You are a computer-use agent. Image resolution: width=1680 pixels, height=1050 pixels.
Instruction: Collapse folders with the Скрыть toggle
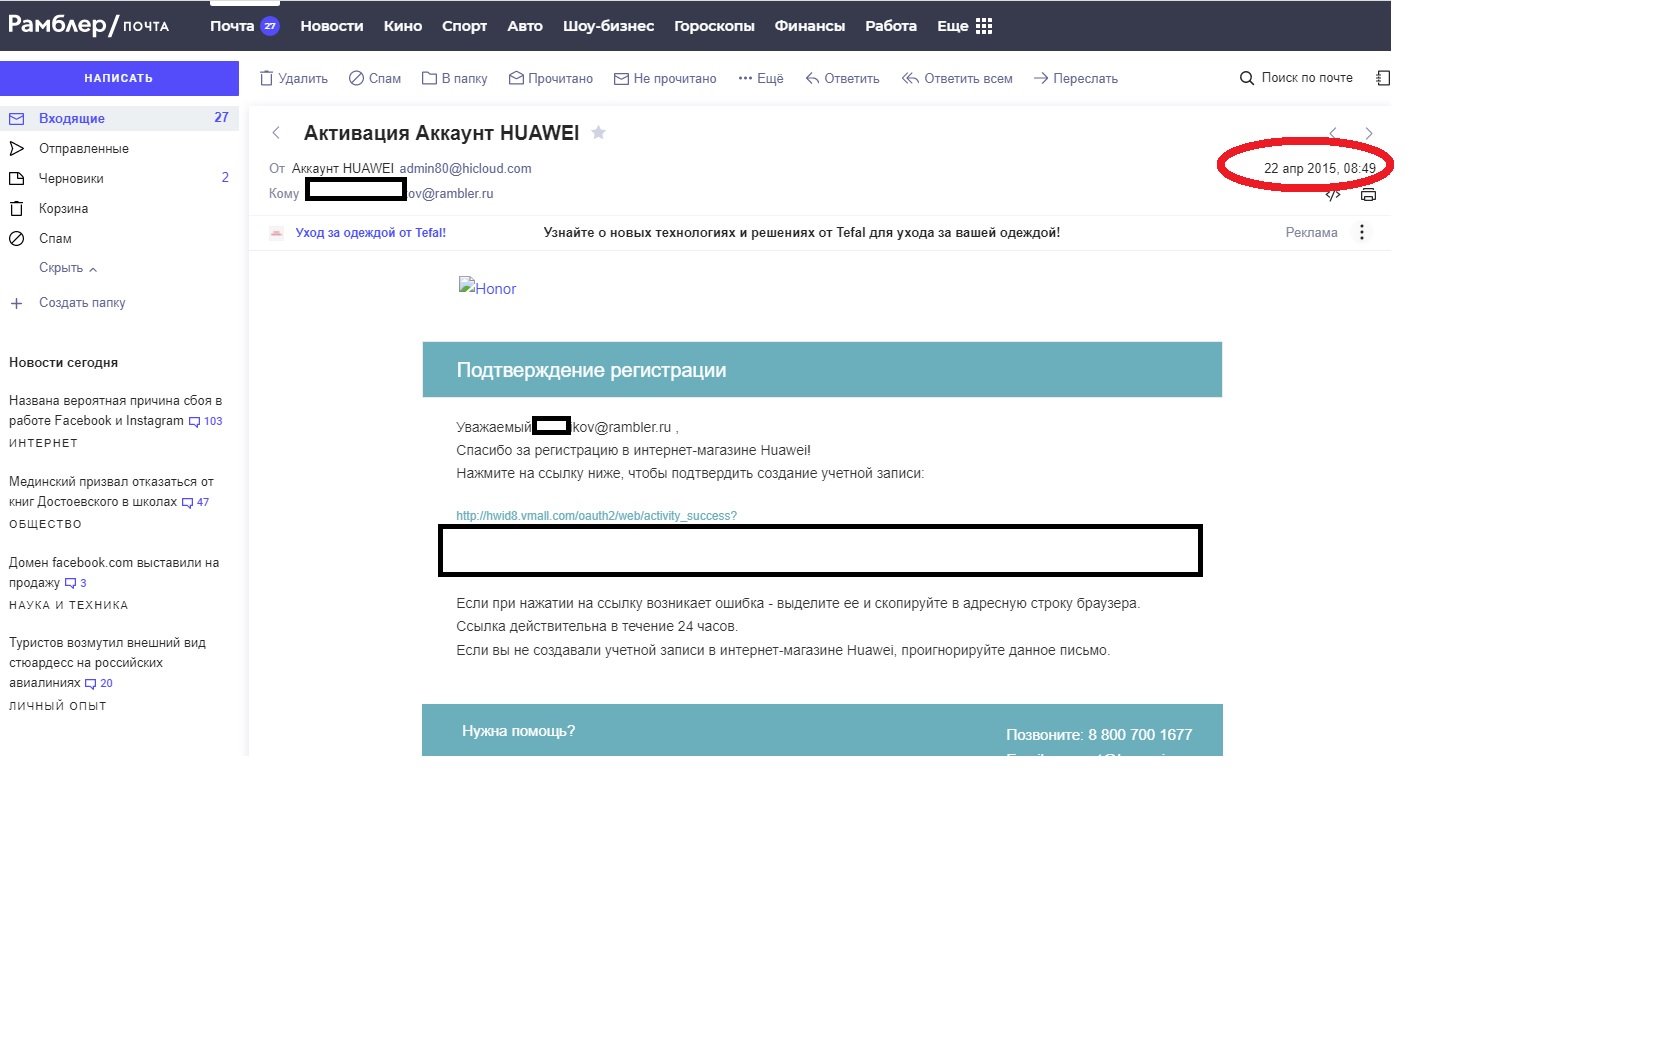click(68, 268)
